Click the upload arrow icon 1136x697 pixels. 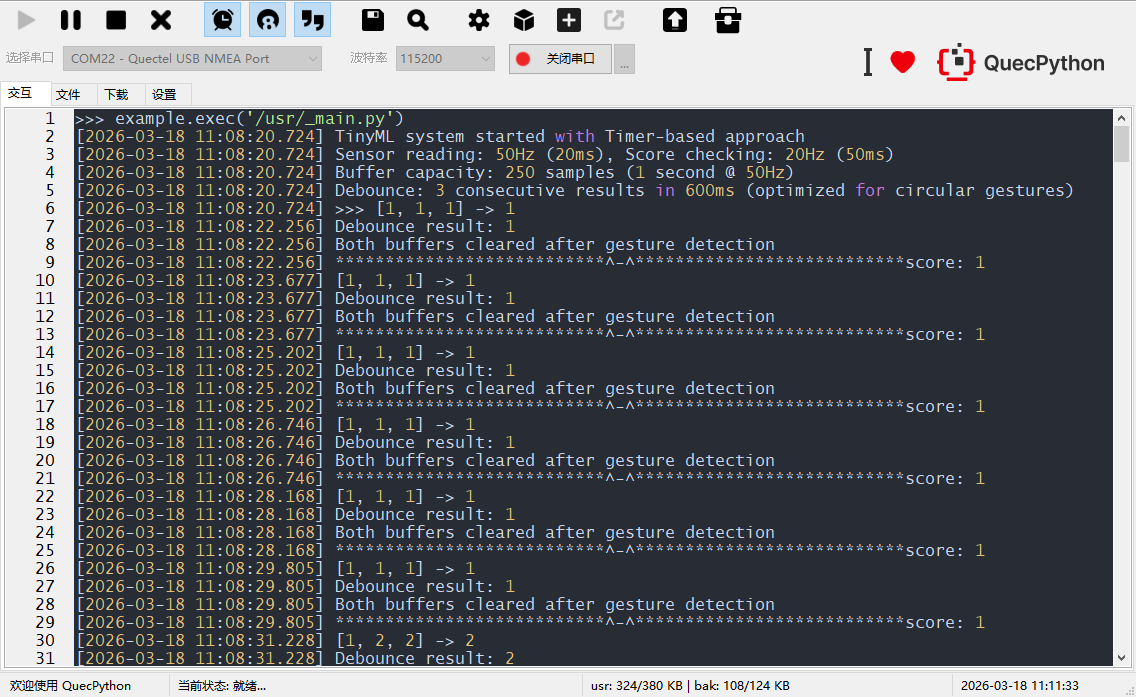click(675, 20)
